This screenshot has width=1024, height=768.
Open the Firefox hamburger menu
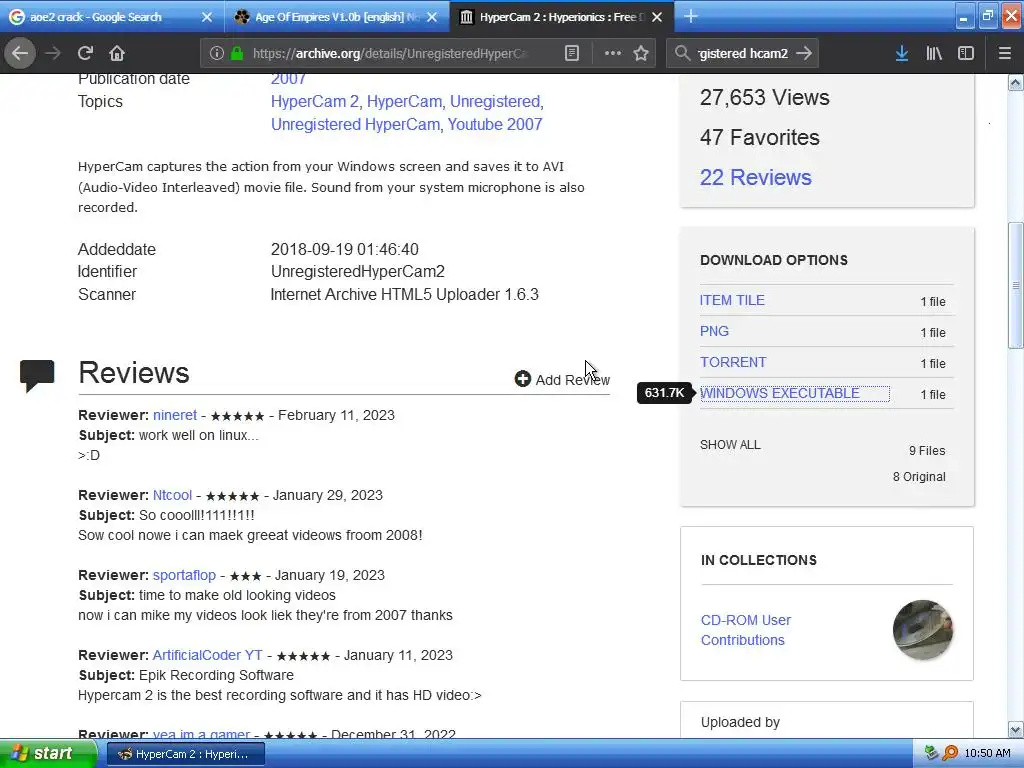1004,54
